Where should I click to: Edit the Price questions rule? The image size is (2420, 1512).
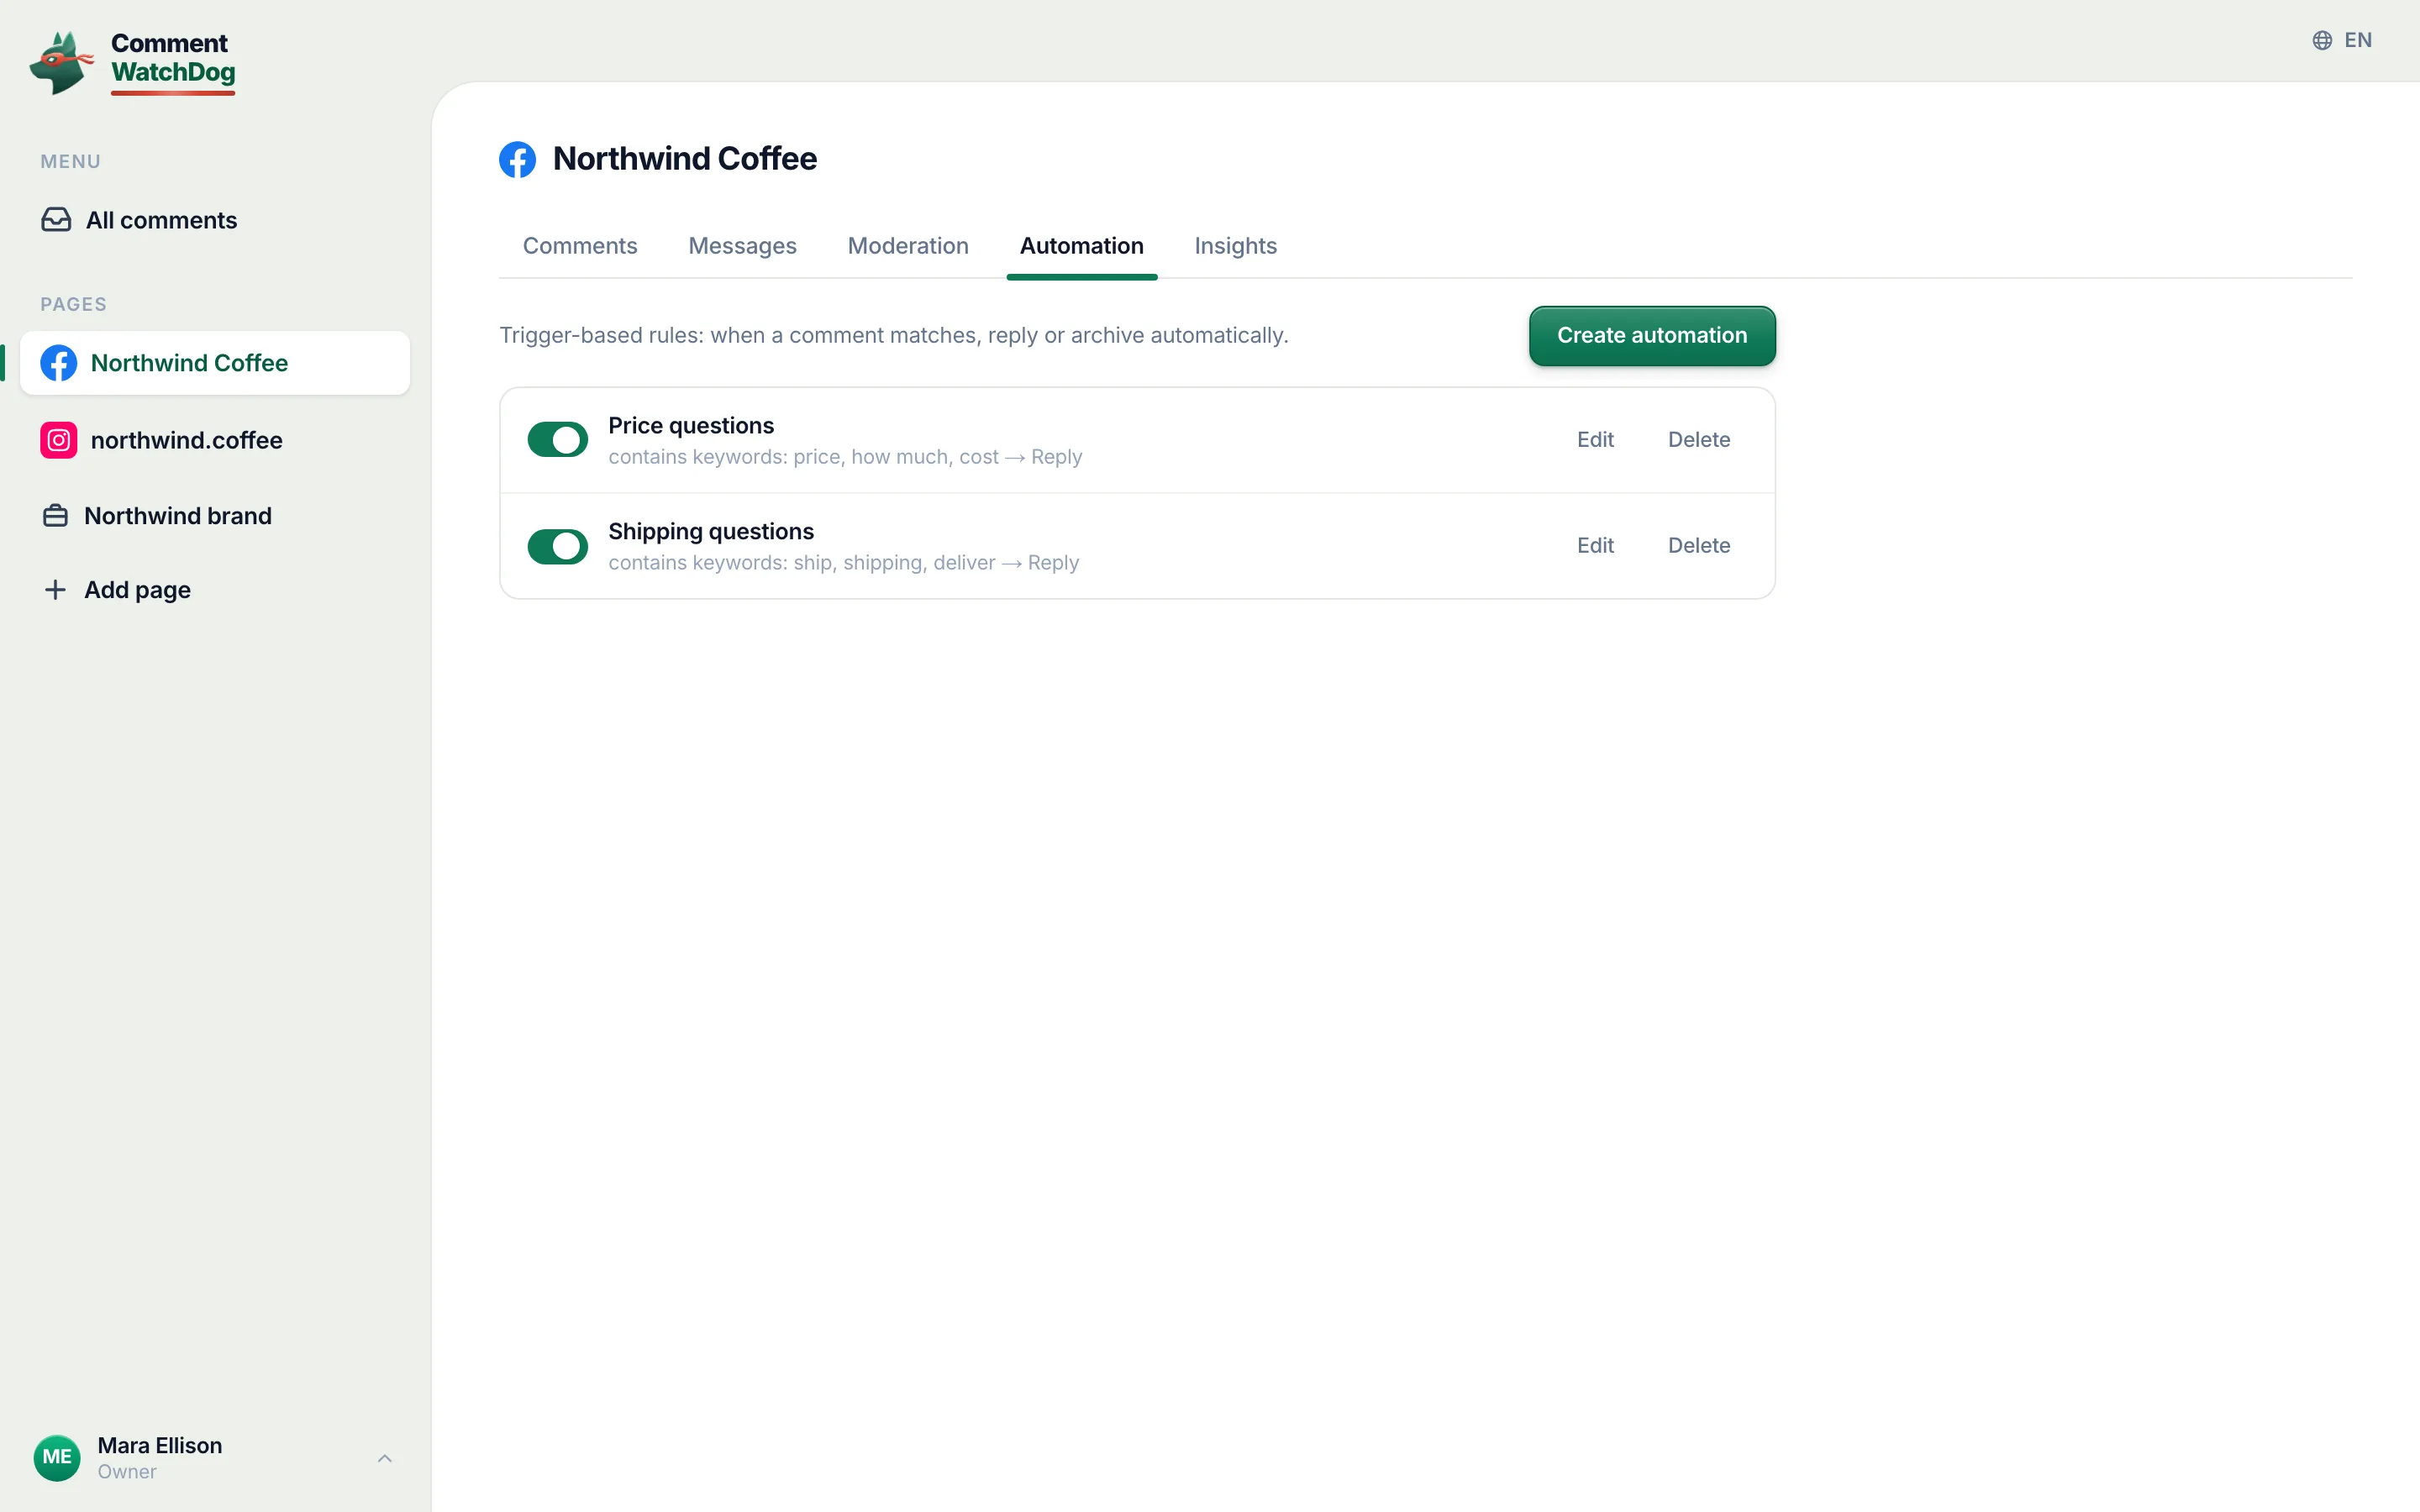coord(1595,440)
